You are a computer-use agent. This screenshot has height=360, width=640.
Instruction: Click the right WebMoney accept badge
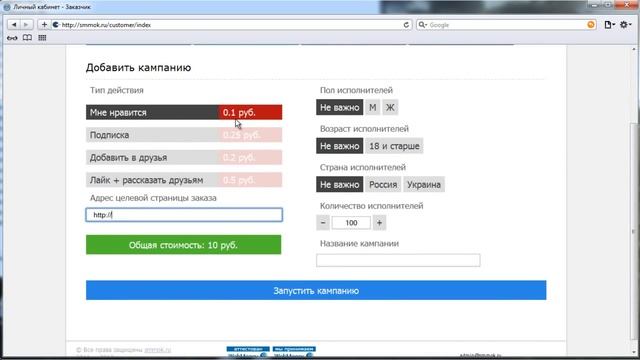coord(294,352)
